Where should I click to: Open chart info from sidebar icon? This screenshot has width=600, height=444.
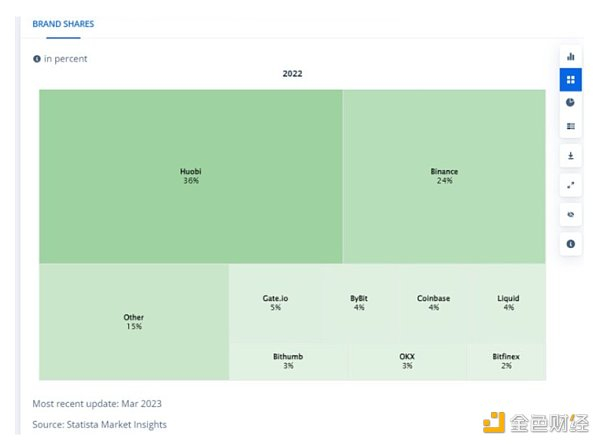tap(571, 243)
